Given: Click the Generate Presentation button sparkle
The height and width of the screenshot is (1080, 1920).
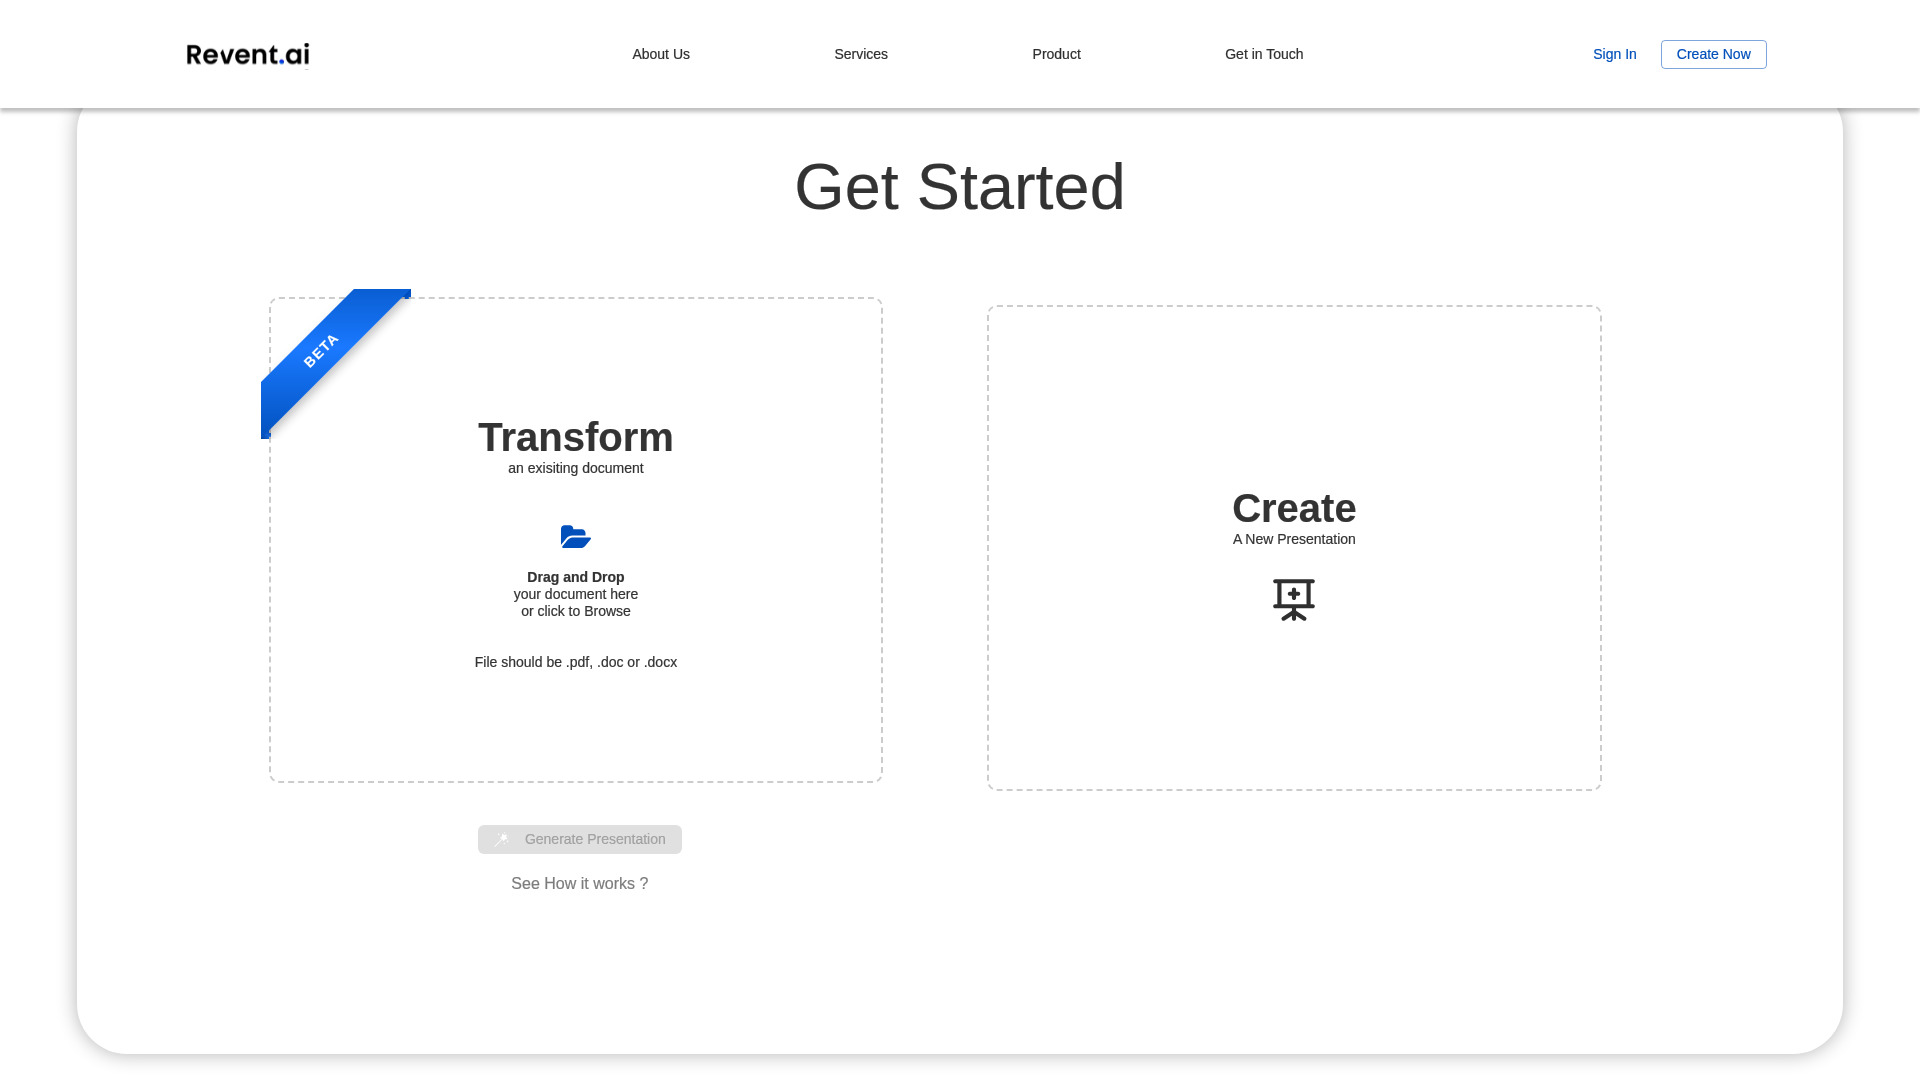Looking at the screenshot, I should [502, 839].
